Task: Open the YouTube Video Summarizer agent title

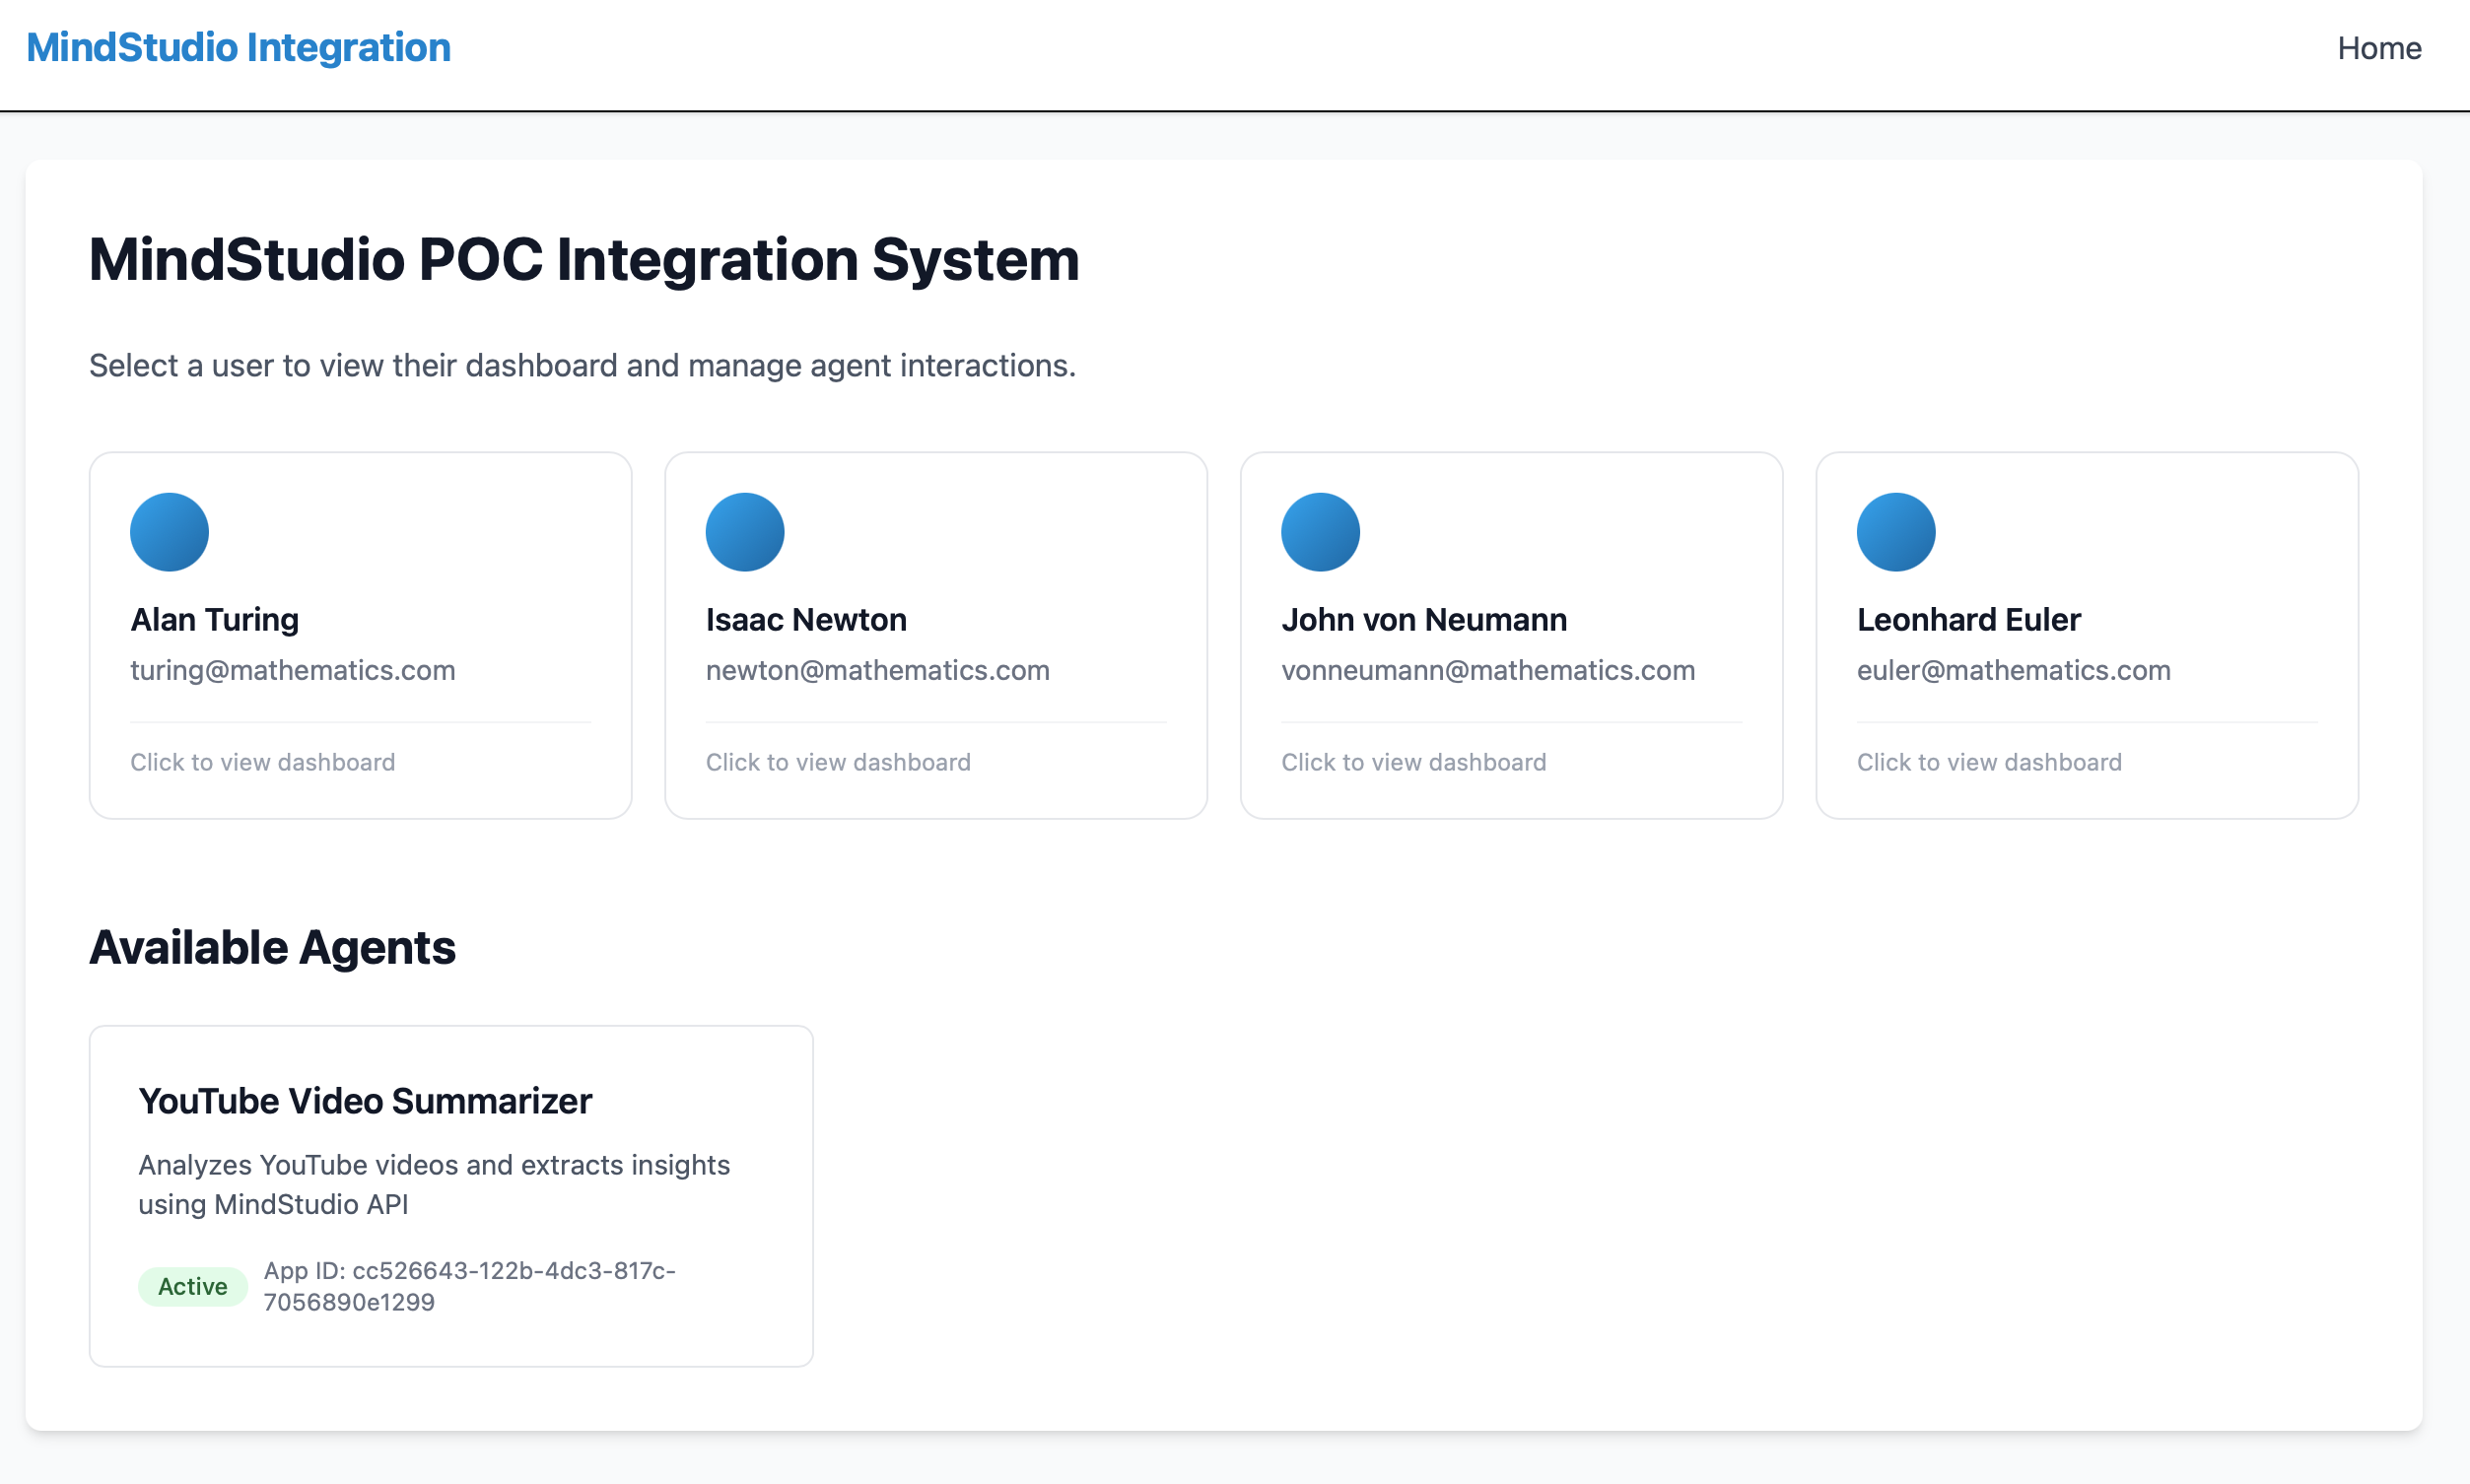Action: pyautogui.click(x=365, y=1101)
